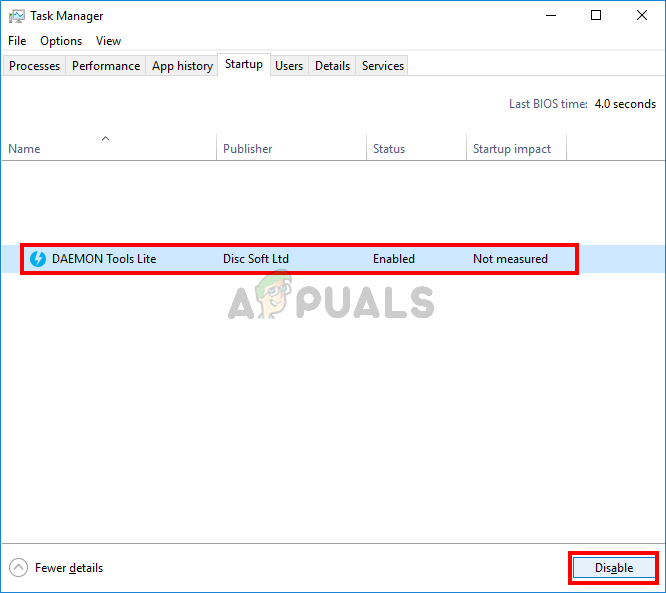The width and height of the screenshot is (666, 593).
Task: Click the Enabled status cell
Action: tap(394, 259)
